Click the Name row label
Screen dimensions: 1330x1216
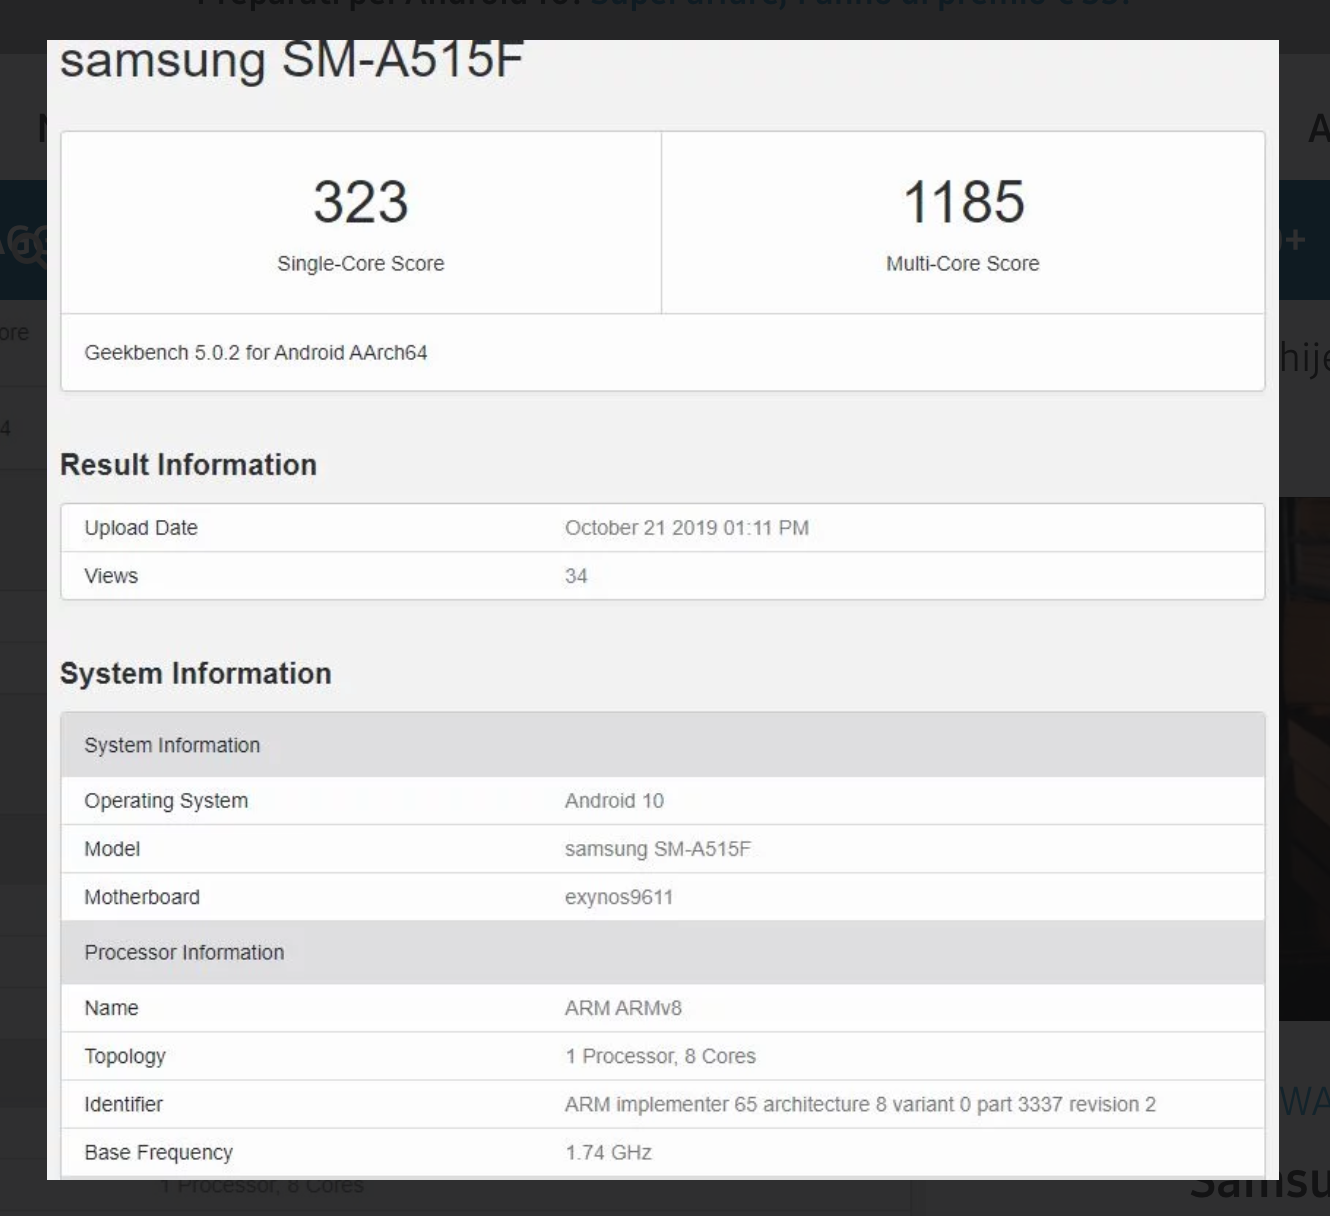tap(111, 1008)
